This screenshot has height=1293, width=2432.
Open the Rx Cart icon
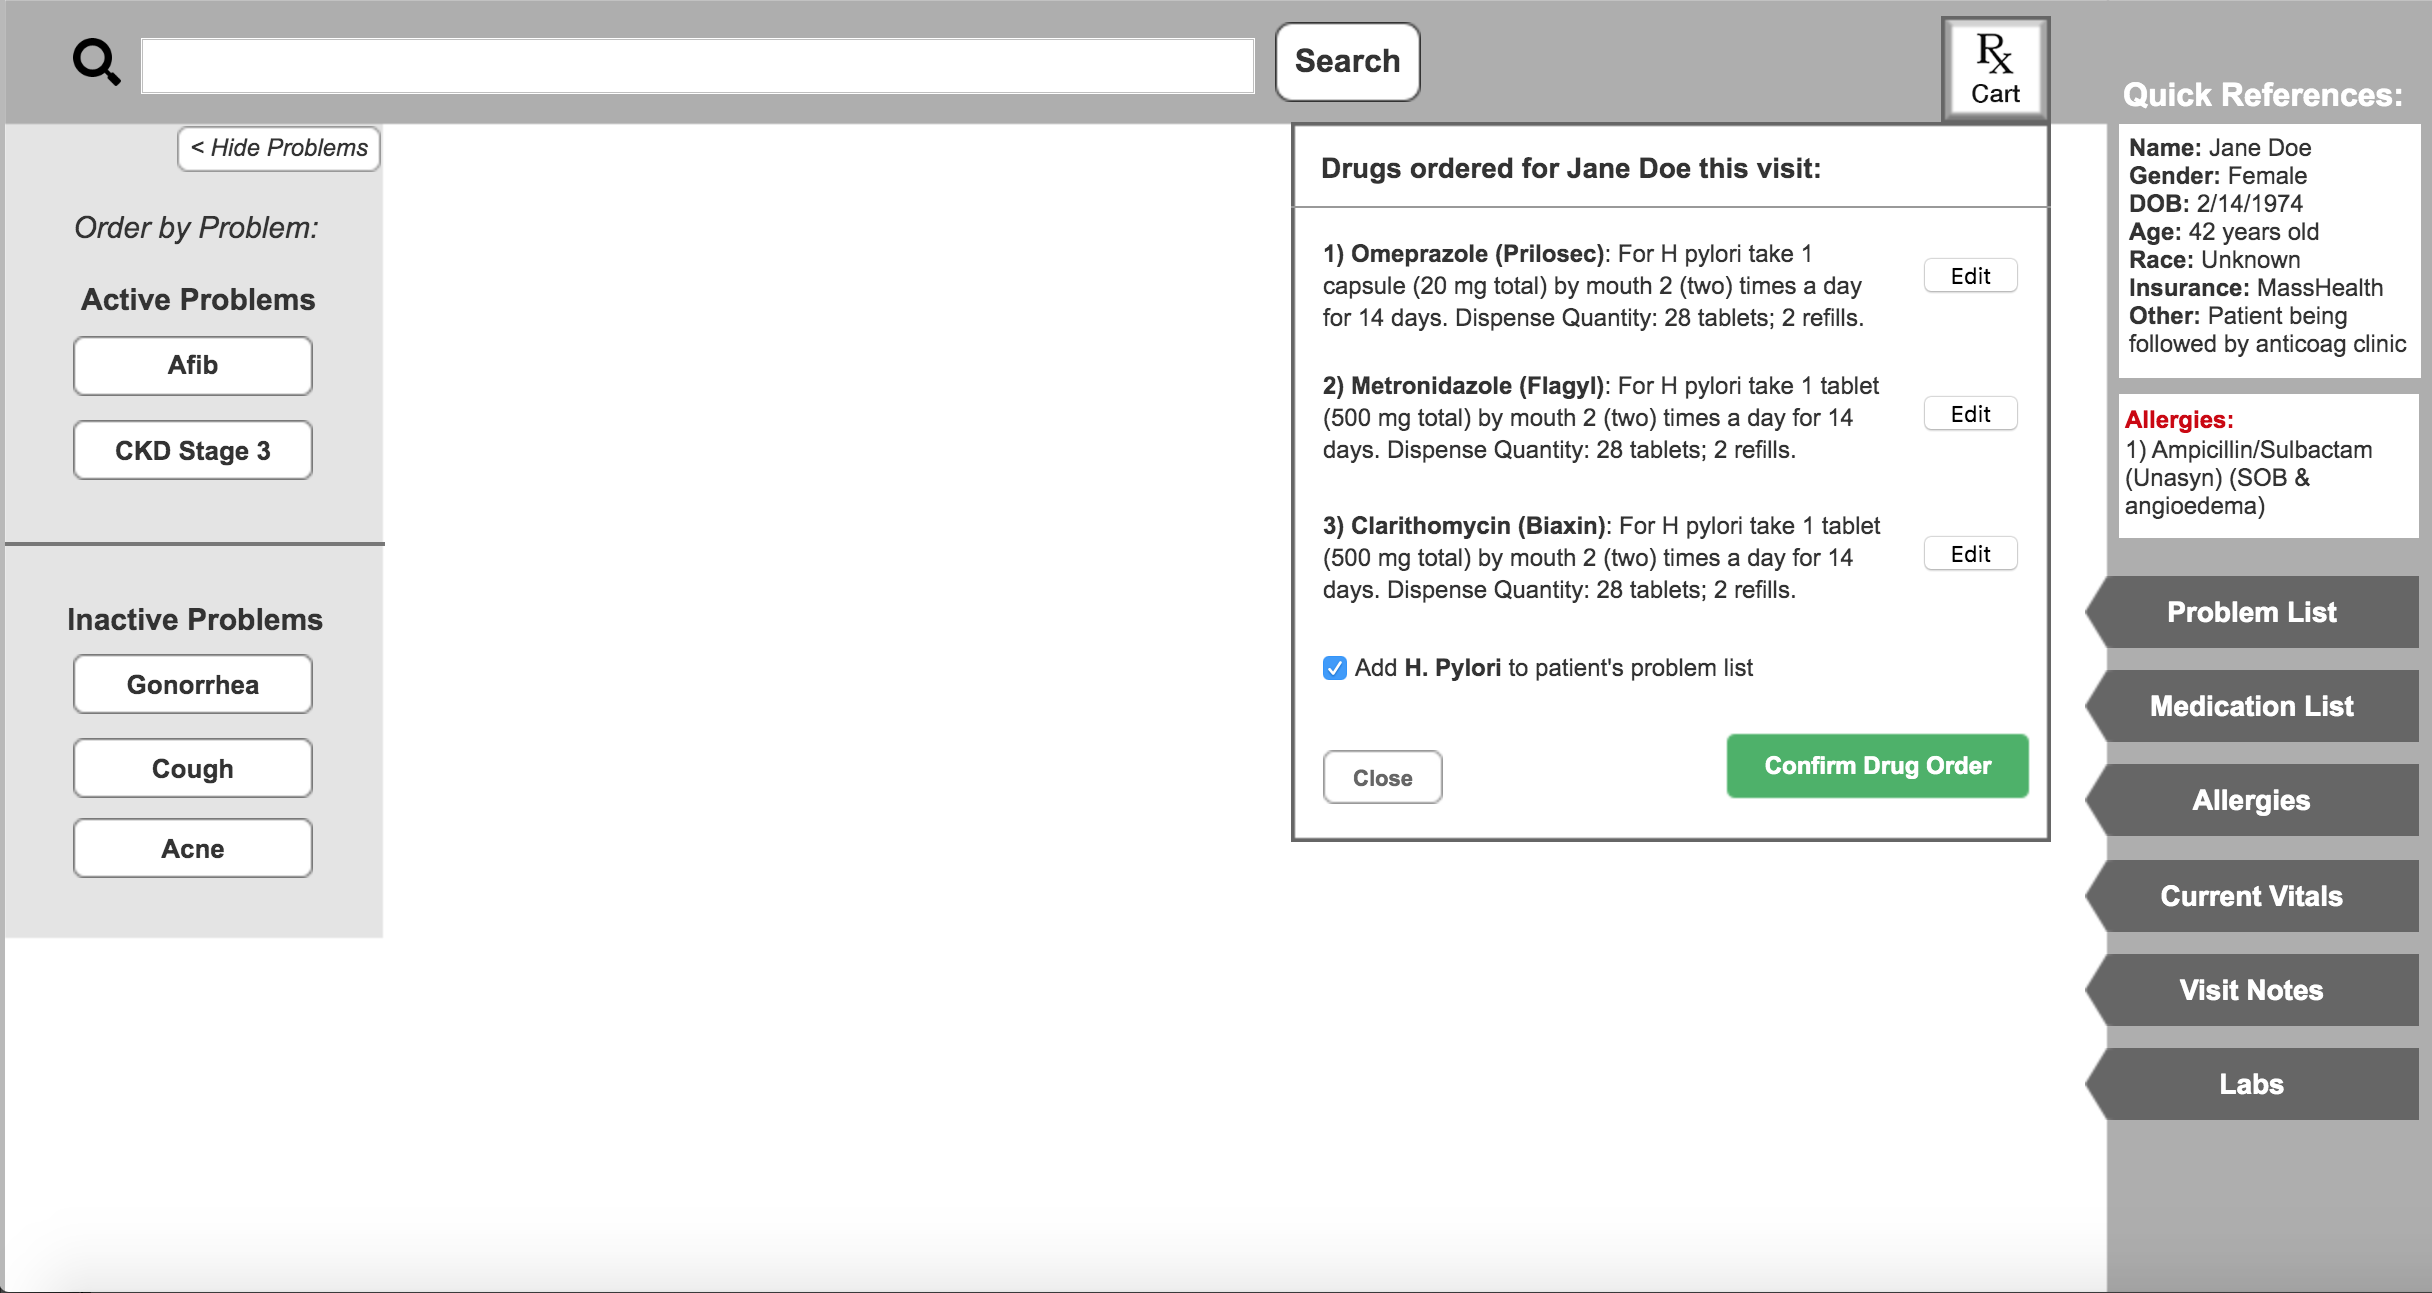click(1995, 70)
